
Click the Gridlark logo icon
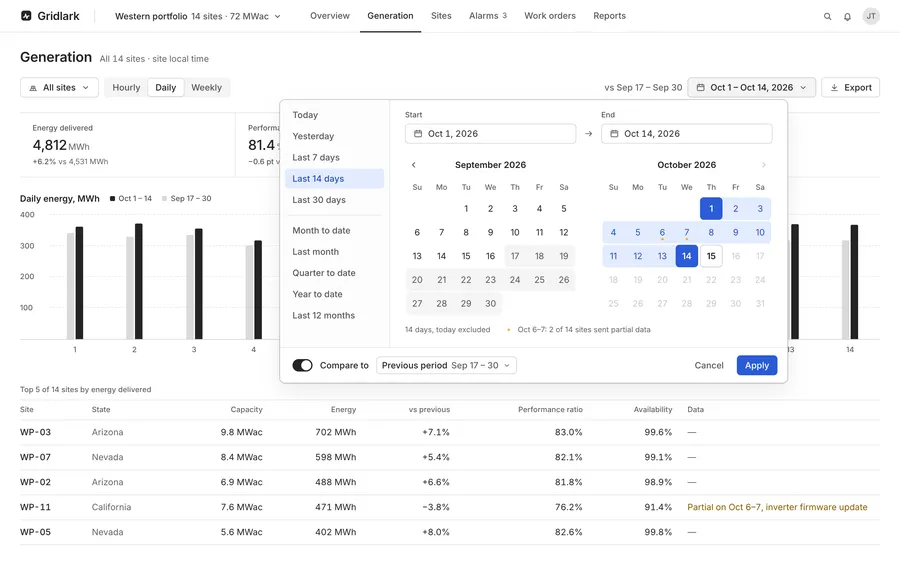[x=26, y=16]
